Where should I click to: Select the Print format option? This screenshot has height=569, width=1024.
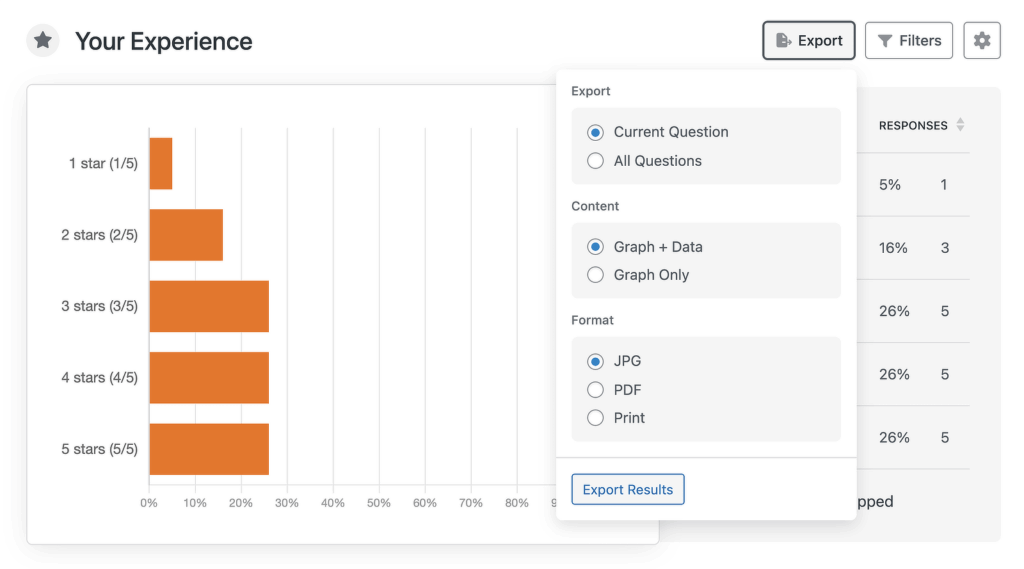596,418
